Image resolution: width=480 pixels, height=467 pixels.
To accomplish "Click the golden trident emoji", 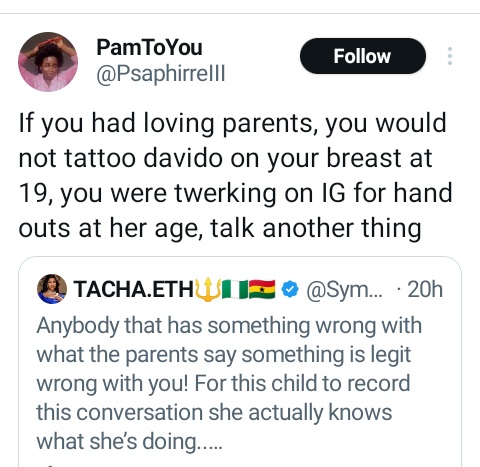I will (x=208, y=289).
